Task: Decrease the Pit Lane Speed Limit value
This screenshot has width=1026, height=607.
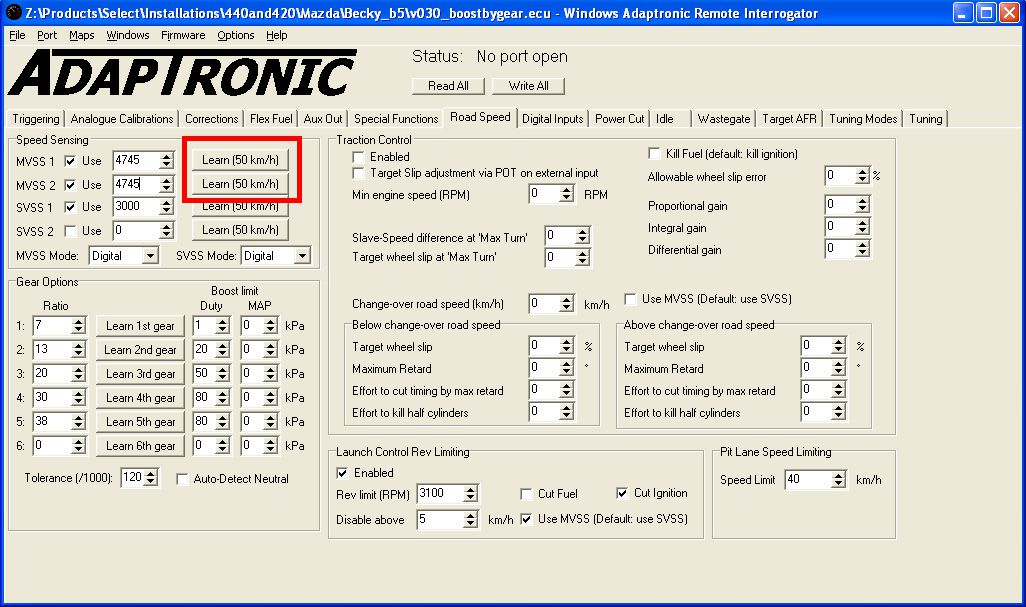Action: 838,485
